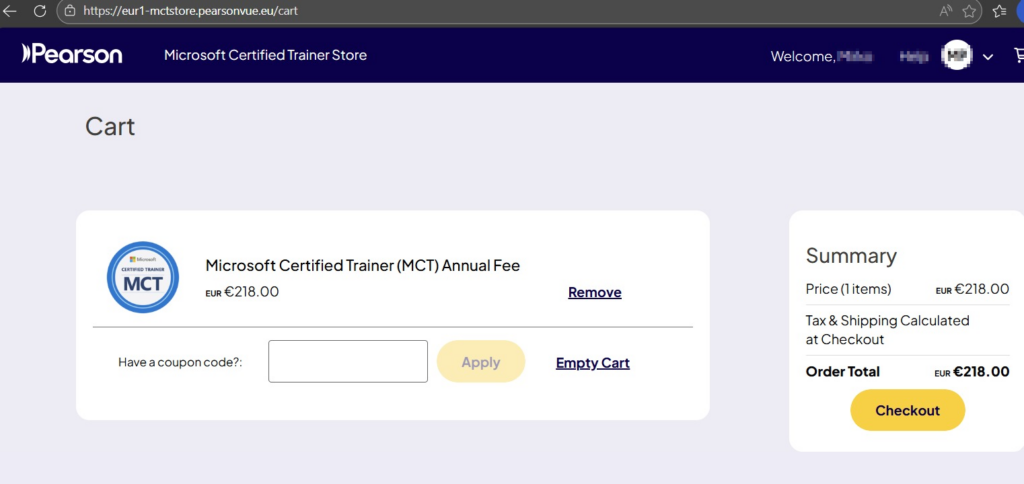Viewport: 1024px width, 484px height.
Task: Reload the page with the refresh icon
Action: [x=40, y=11]
